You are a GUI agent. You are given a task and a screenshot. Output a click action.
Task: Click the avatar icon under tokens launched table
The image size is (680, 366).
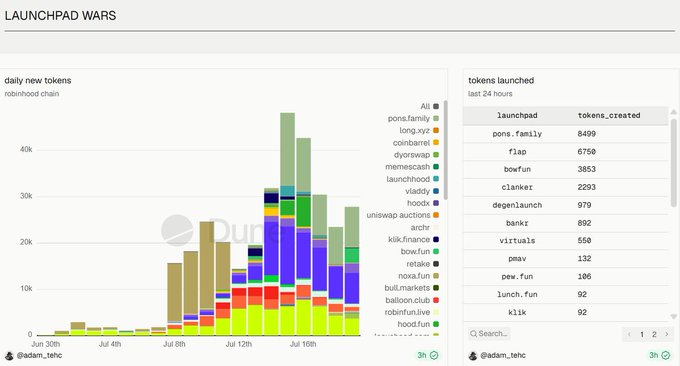click(x=473, y=356)
